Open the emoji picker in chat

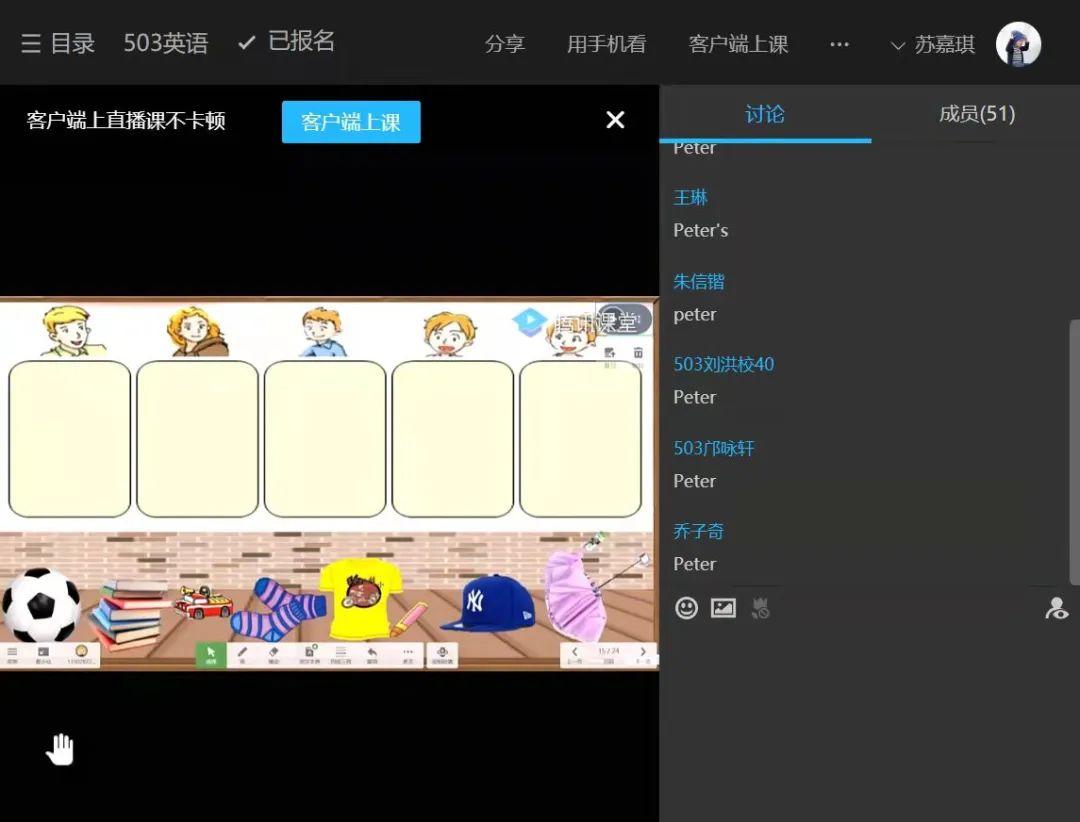tap(686, 607)
